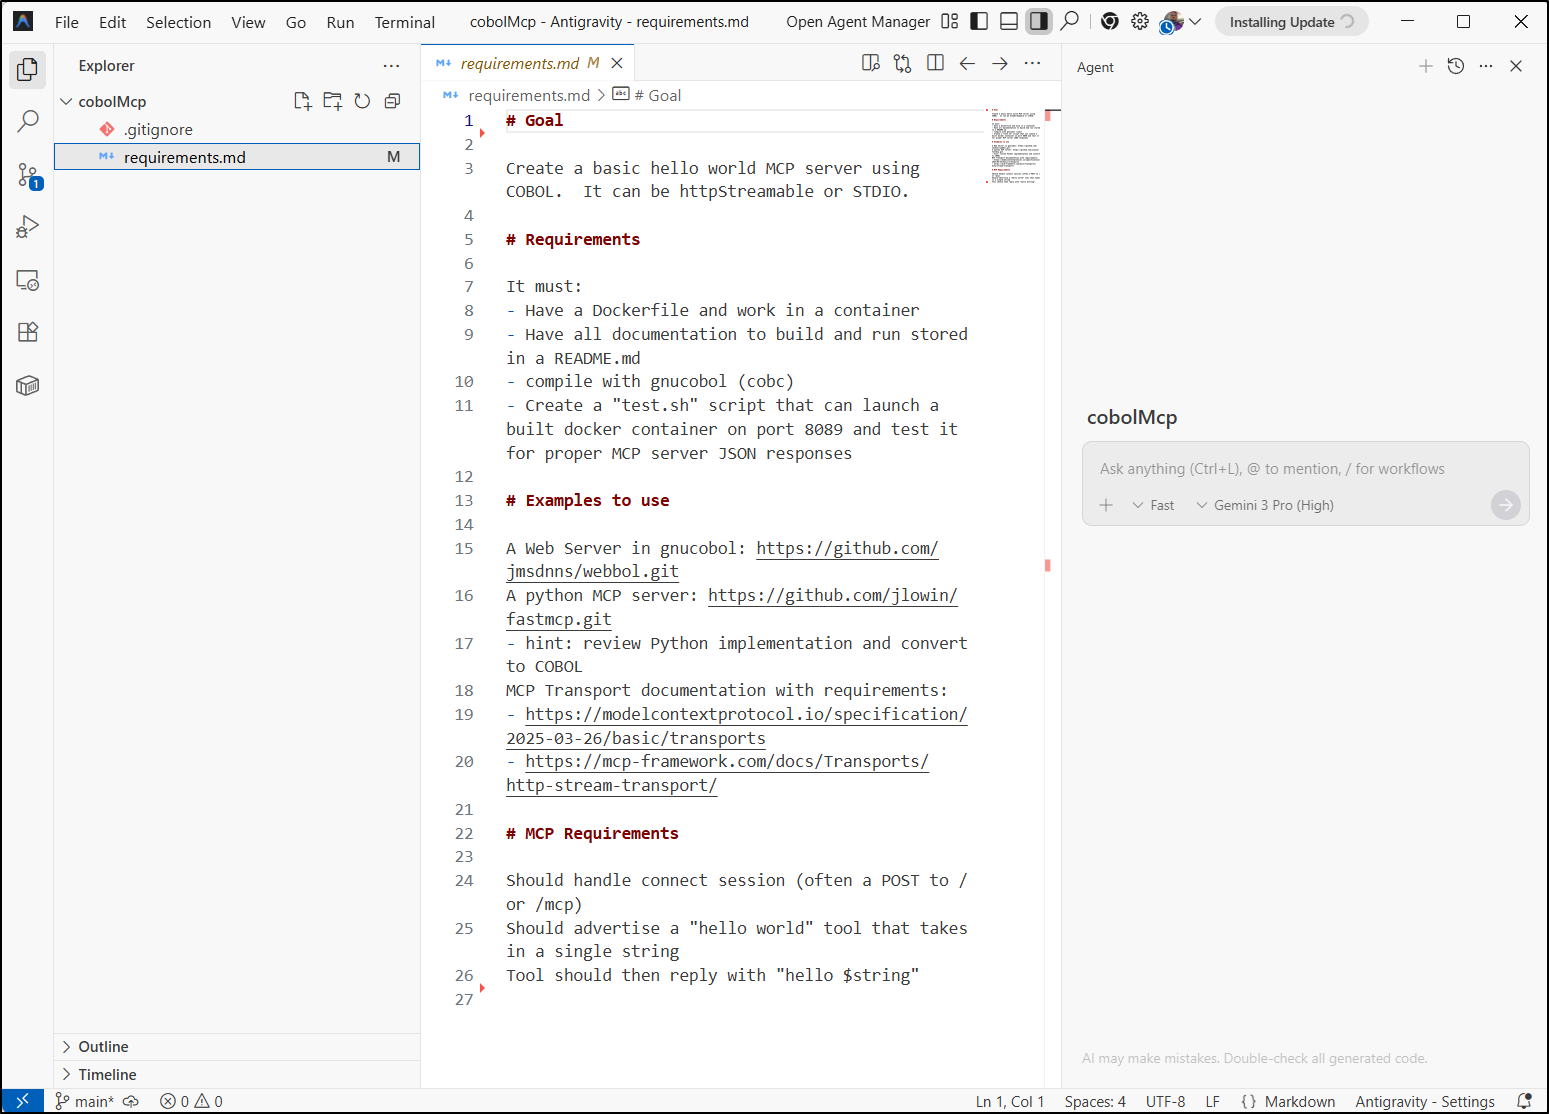Toggle the Agent side panel
Viewport: 1549px width, 1114px height.
click(x=1039, y=21)
